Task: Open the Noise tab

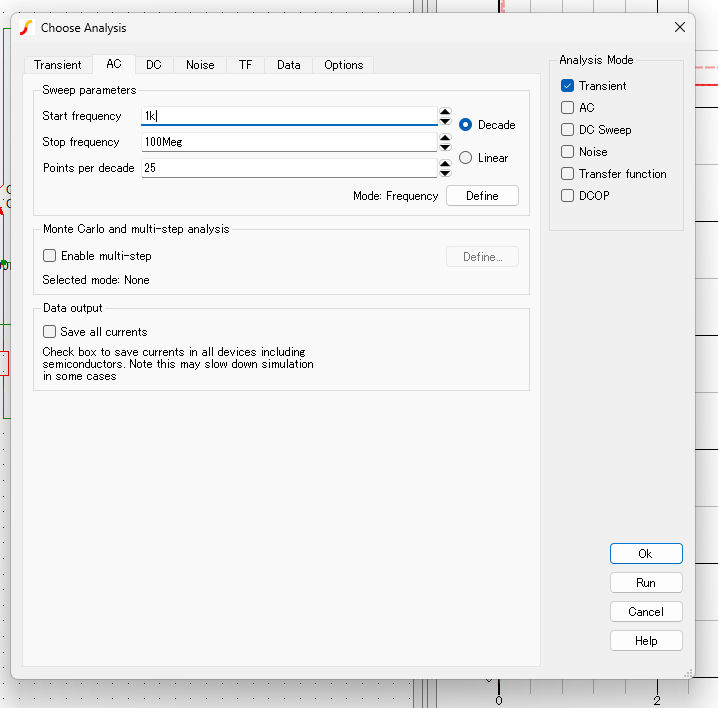Action: (200, 65)
